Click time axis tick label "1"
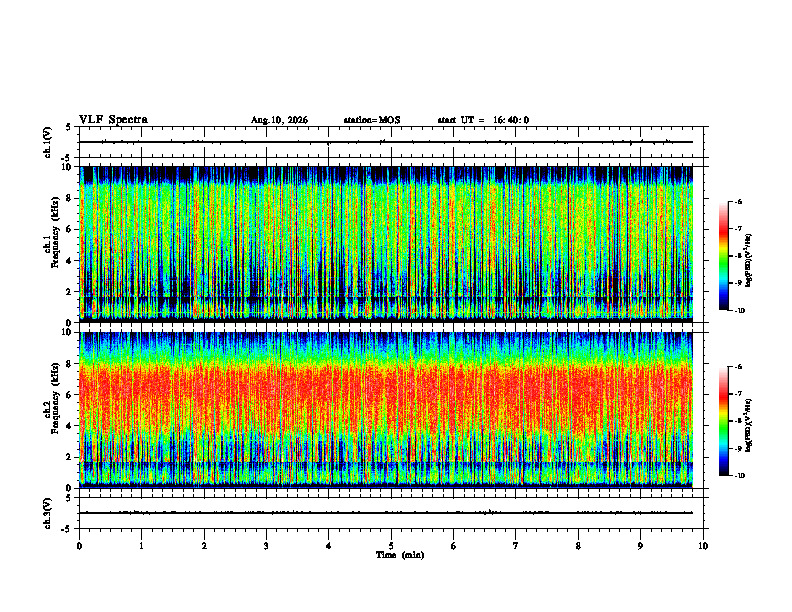The image size is (792, 612). [141, 546]
